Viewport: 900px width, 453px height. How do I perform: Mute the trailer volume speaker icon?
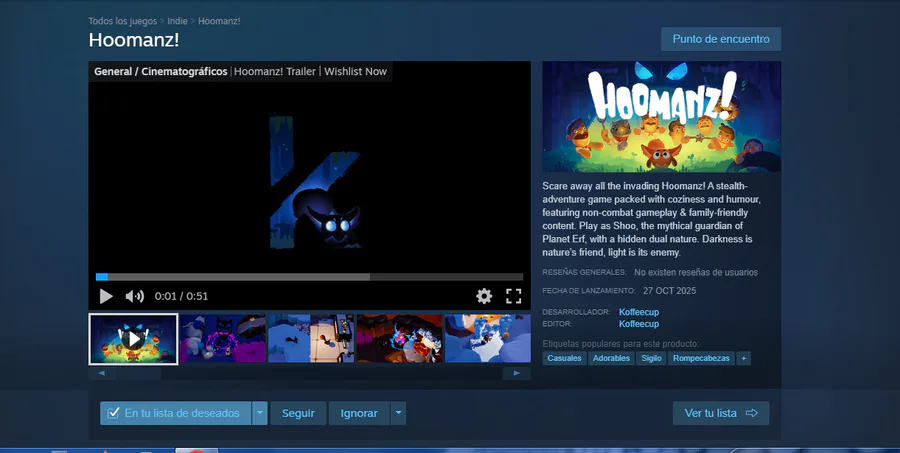tap(135, 296)
